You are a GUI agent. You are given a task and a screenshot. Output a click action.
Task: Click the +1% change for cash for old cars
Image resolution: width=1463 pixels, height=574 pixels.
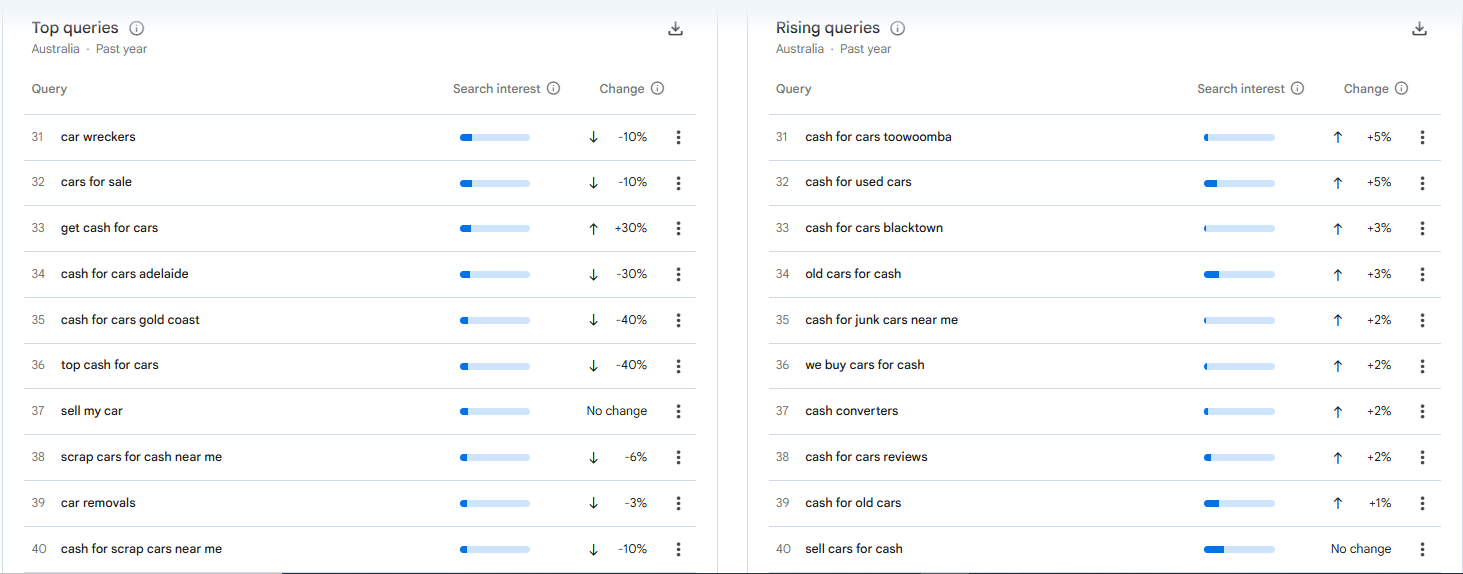(1380, 503)
